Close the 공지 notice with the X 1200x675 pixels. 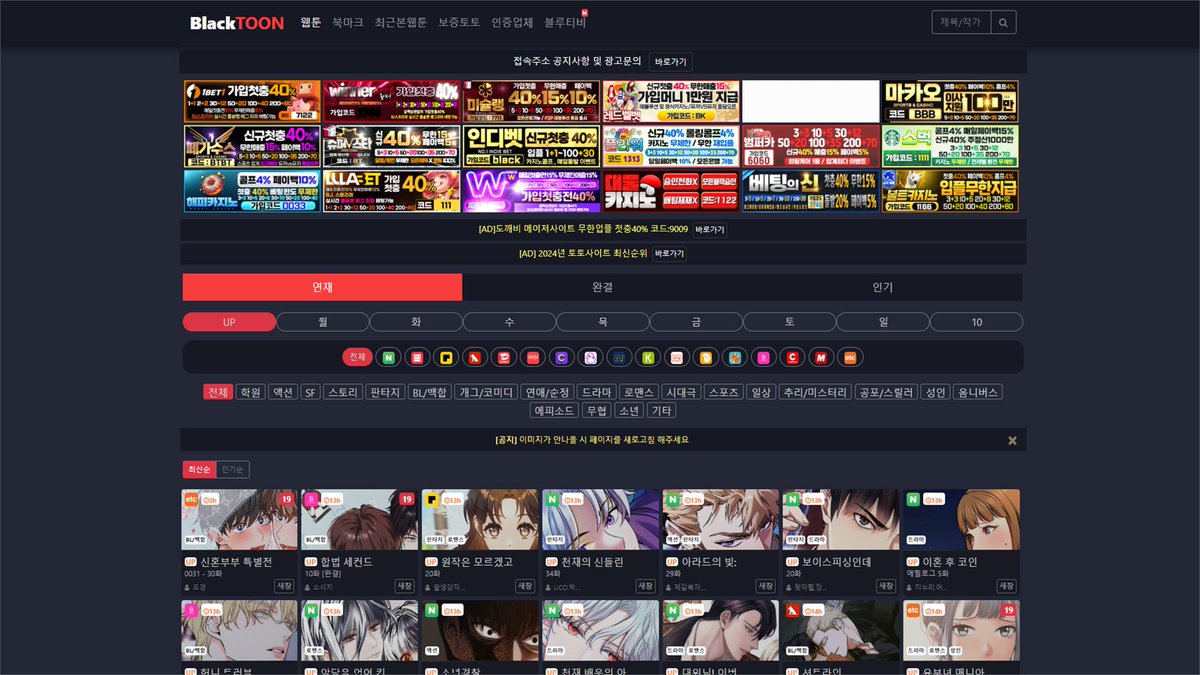tap(1012, 440)
